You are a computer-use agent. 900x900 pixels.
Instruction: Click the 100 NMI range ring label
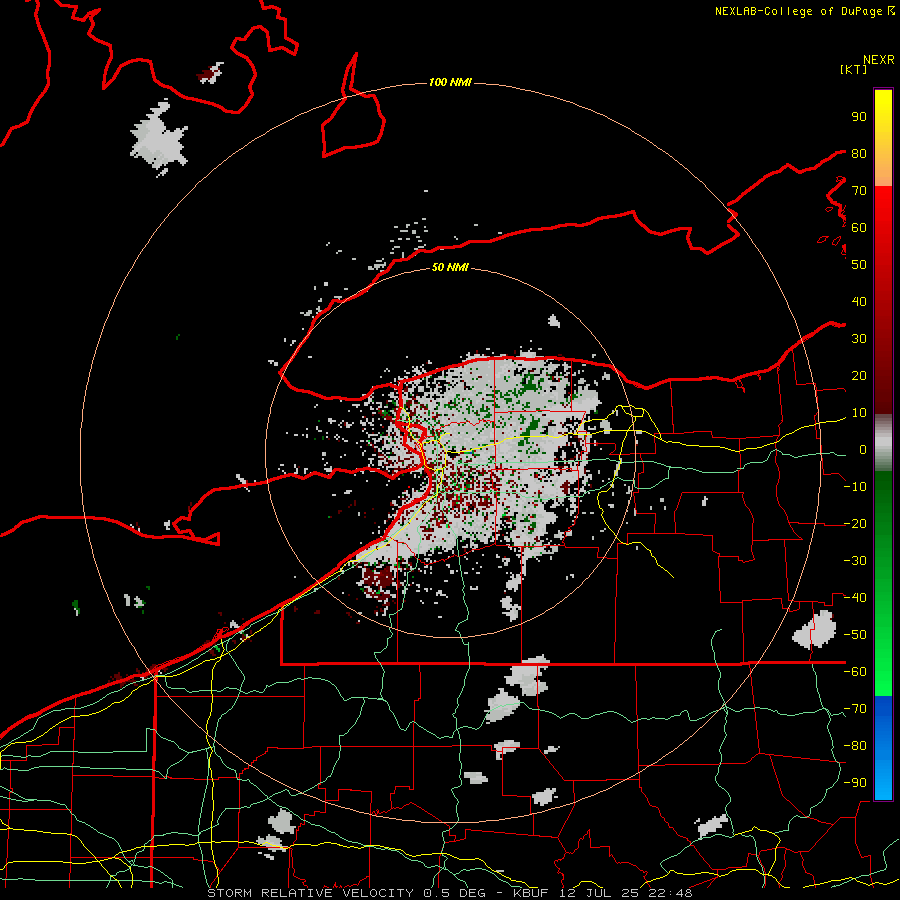coord(450,83)
